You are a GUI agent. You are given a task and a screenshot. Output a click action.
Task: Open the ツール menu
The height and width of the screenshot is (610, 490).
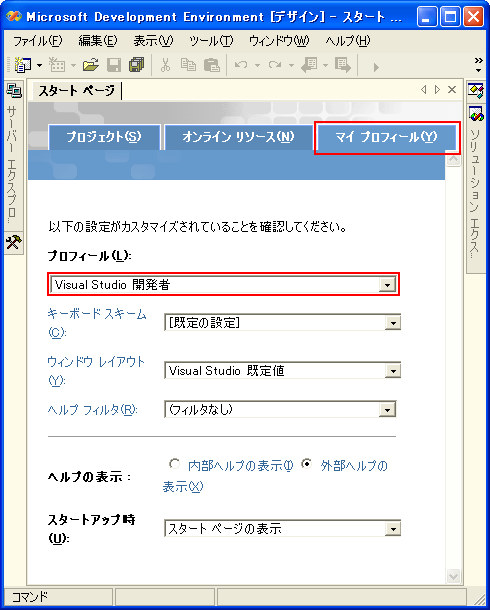tap(211, 40)
